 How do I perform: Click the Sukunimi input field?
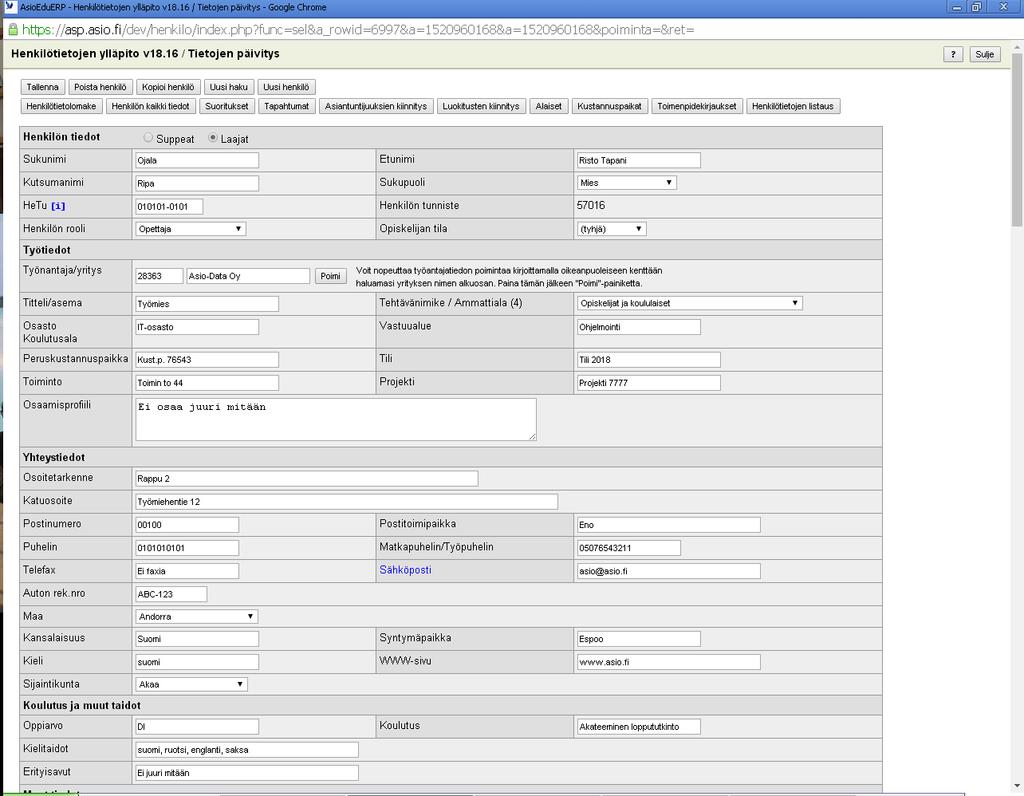[197, 160]
